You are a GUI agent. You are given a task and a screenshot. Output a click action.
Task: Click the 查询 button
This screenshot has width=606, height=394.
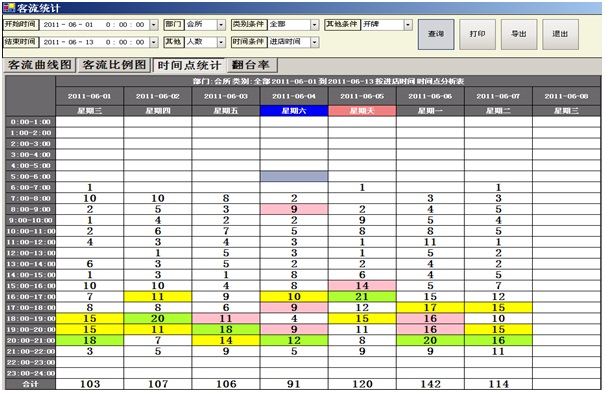coord(436,34)
